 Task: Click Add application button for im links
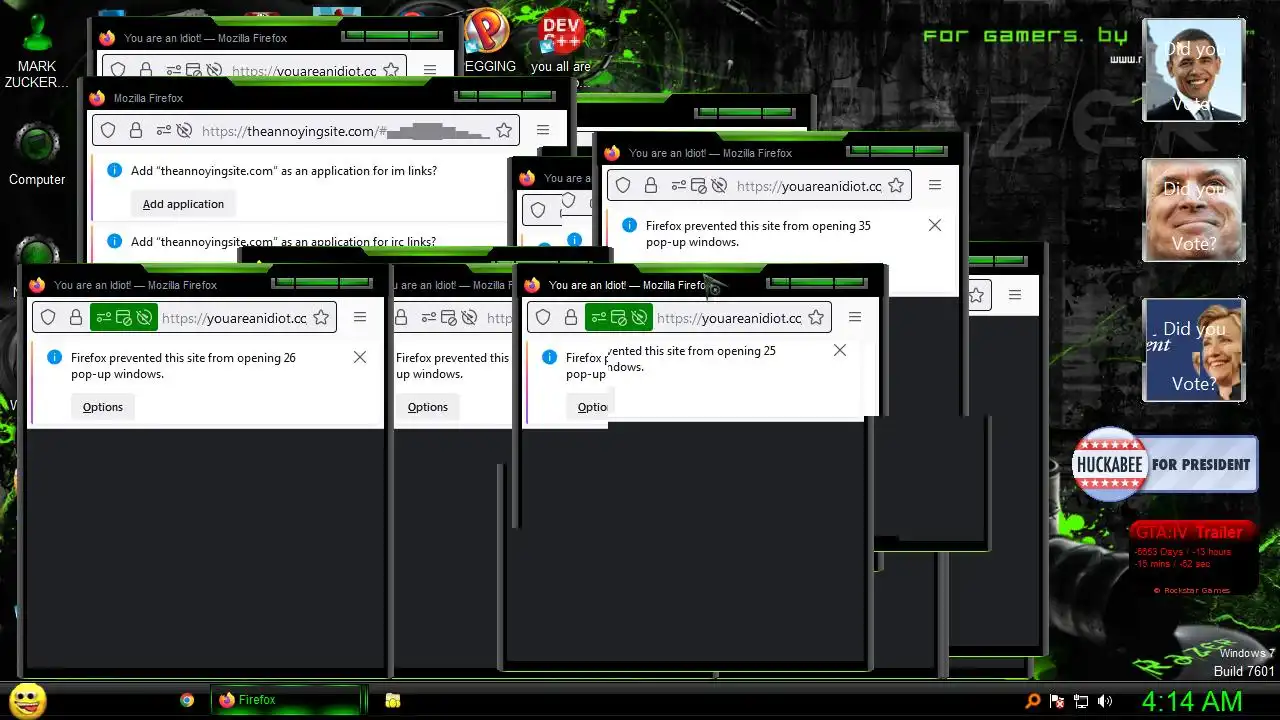click(x=183, y=204)
